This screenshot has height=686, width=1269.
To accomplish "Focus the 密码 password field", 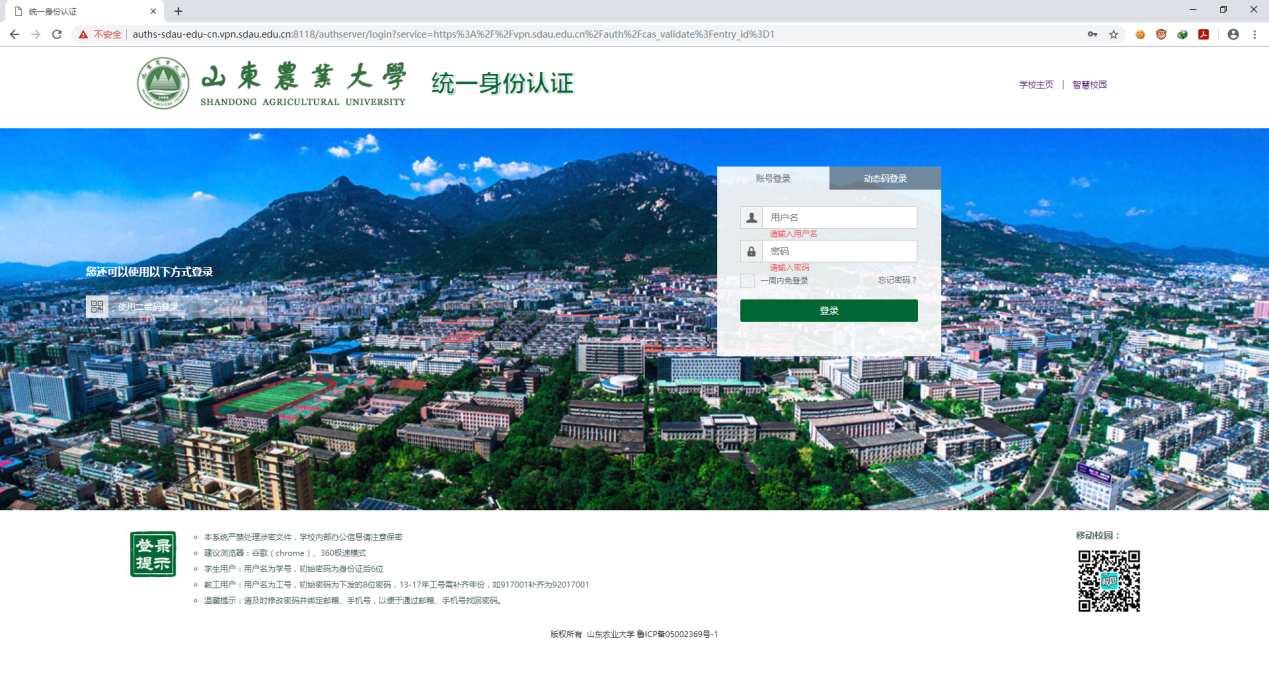I will click(838, 251).
